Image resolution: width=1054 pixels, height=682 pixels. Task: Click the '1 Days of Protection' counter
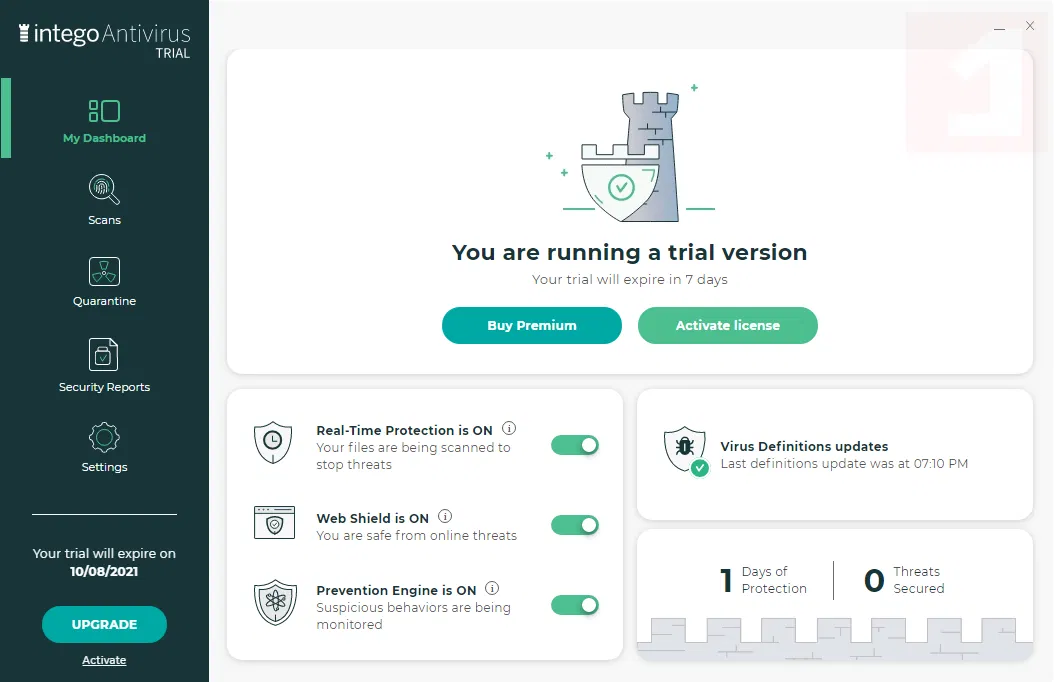pyautogui.click(x=763, y=580)
